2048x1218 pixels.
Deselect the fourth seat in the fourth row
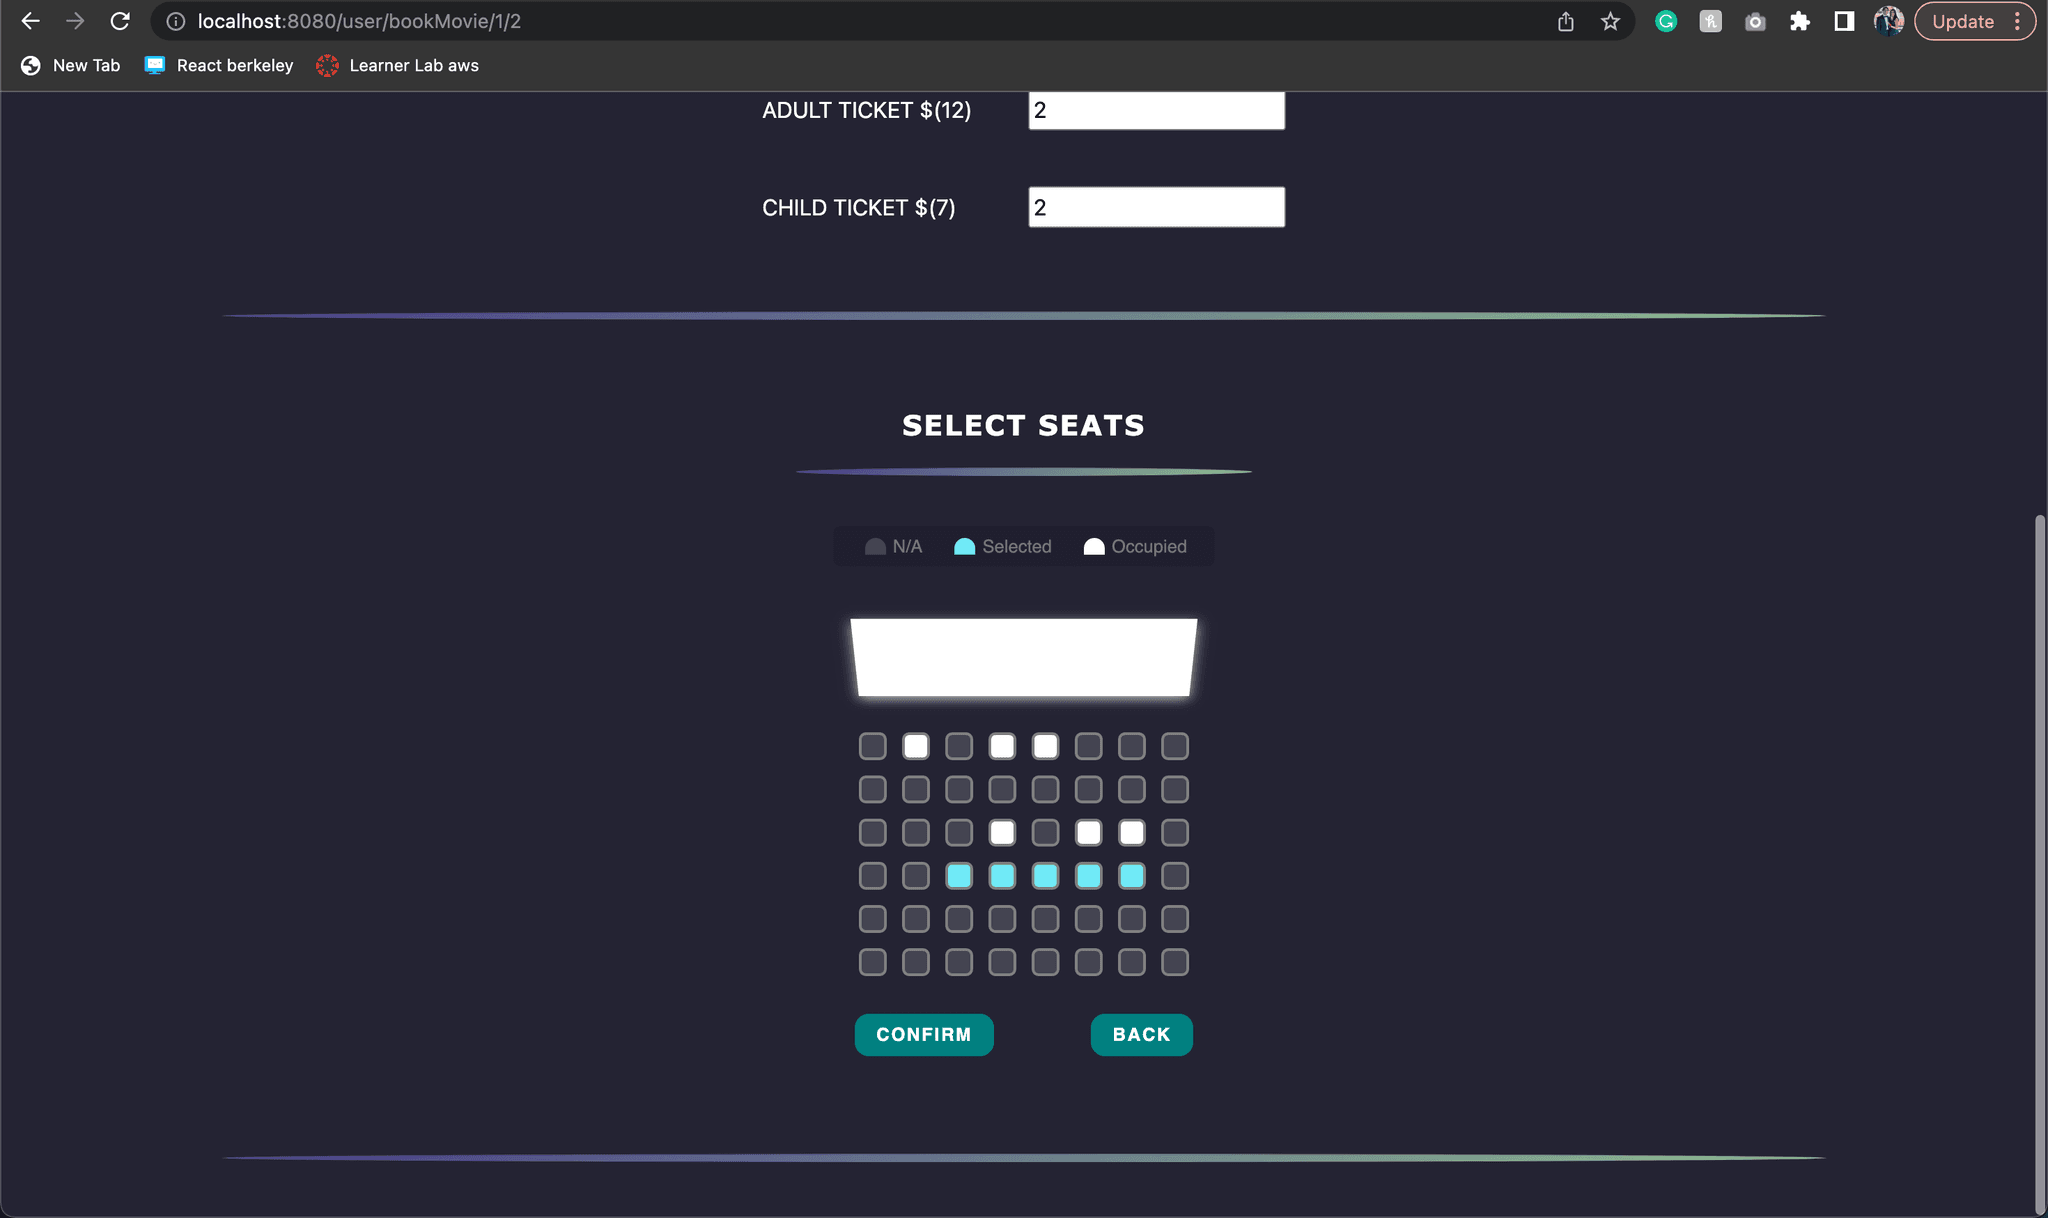[x=1002, y=876]
